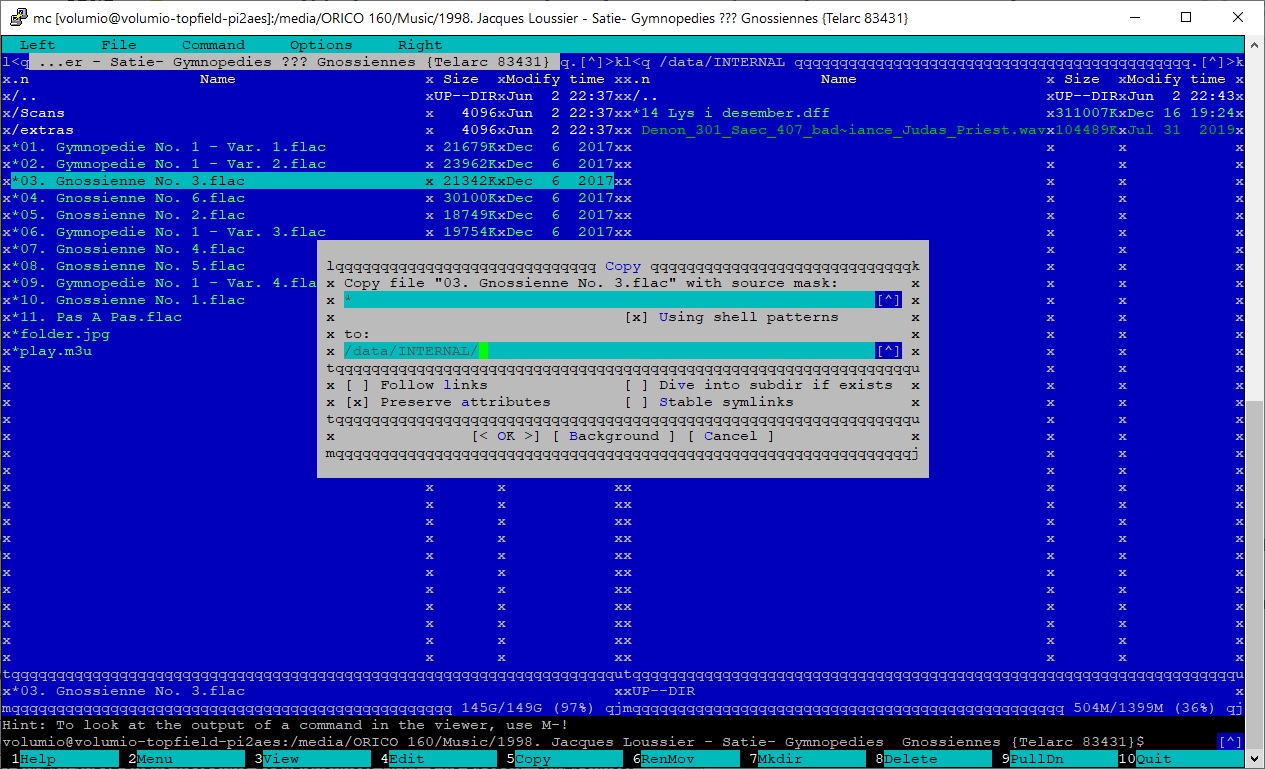Viewport: 1265px width, 769px height.
Task: Click 10 Quit function key
Action: [x=1180, y=759]
